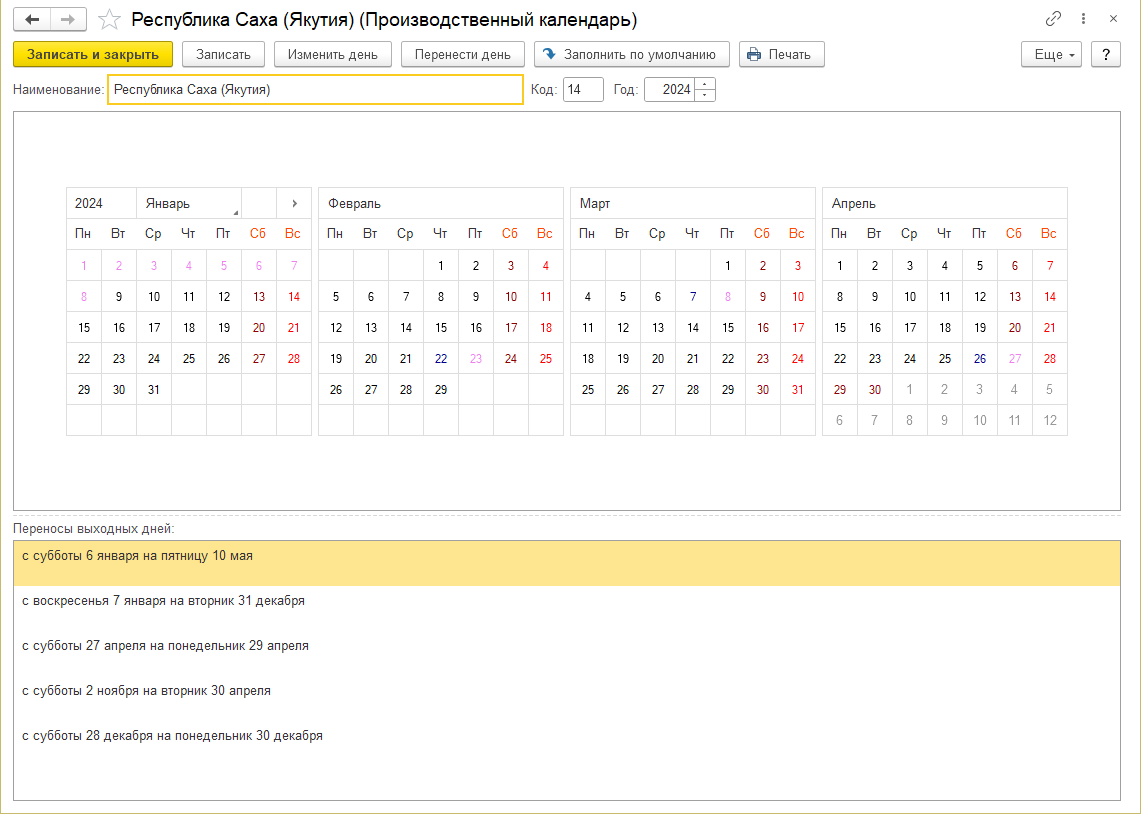This screenshot has height=814, width=1141.
Task: Select April 29 in the calendar
Action: pos(840,390)
